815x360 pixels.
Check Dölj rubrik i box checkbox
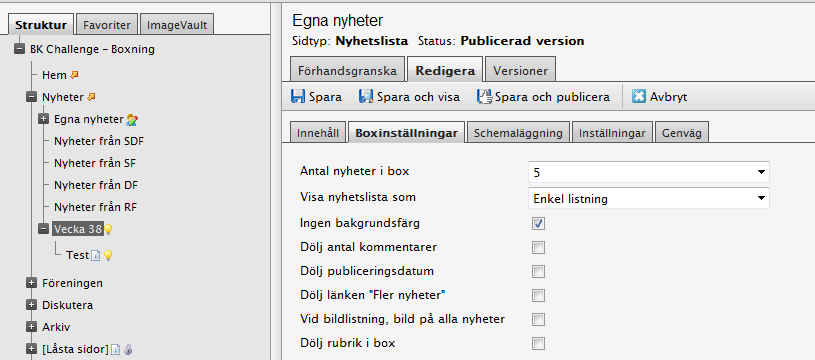(538, 343)
